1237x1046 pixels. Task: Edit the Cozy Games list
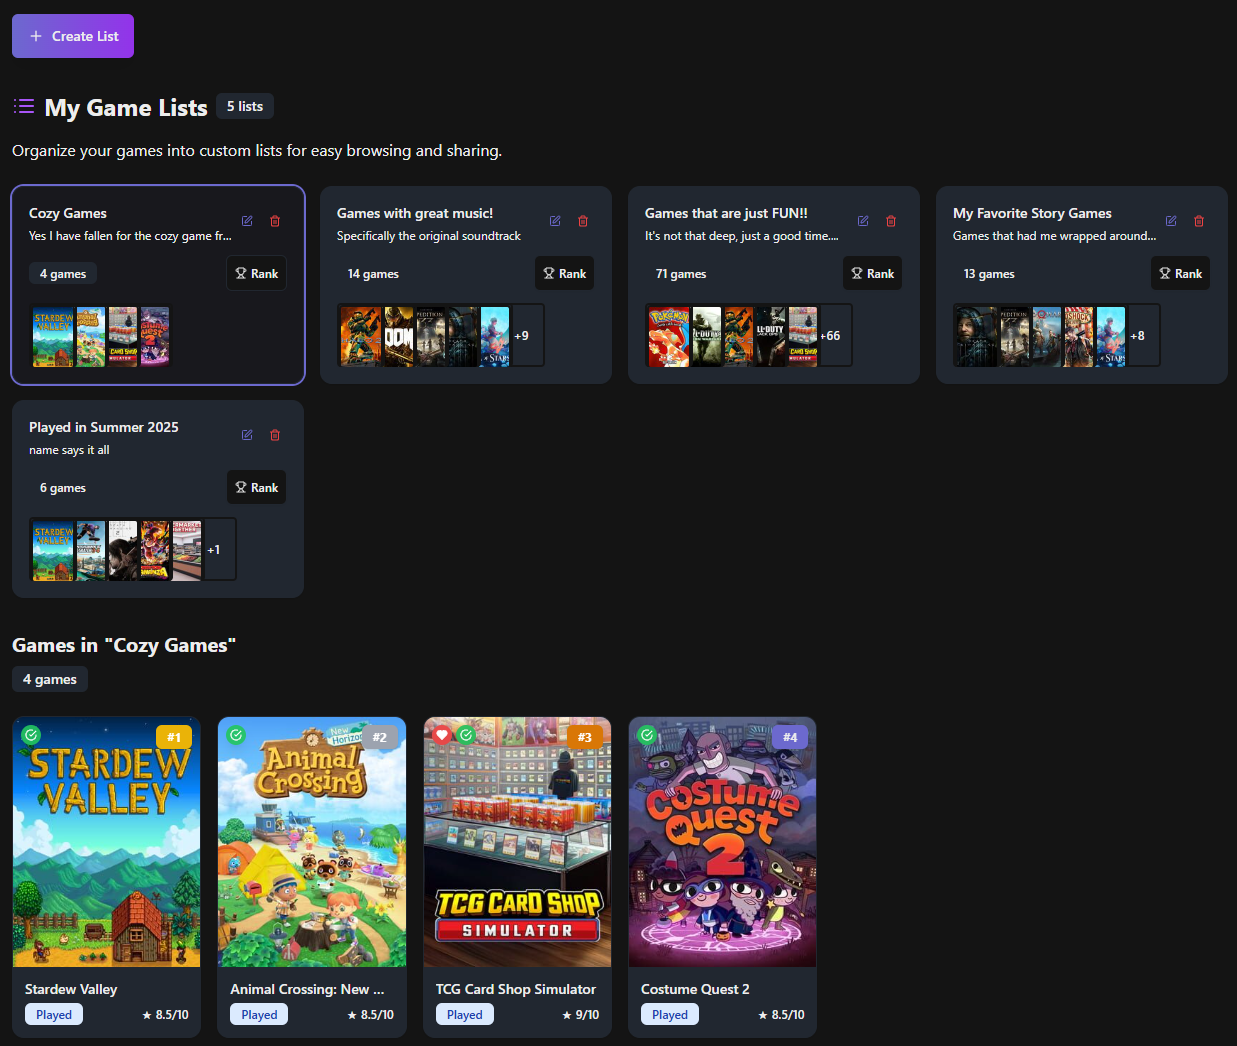tap(247, 221)
